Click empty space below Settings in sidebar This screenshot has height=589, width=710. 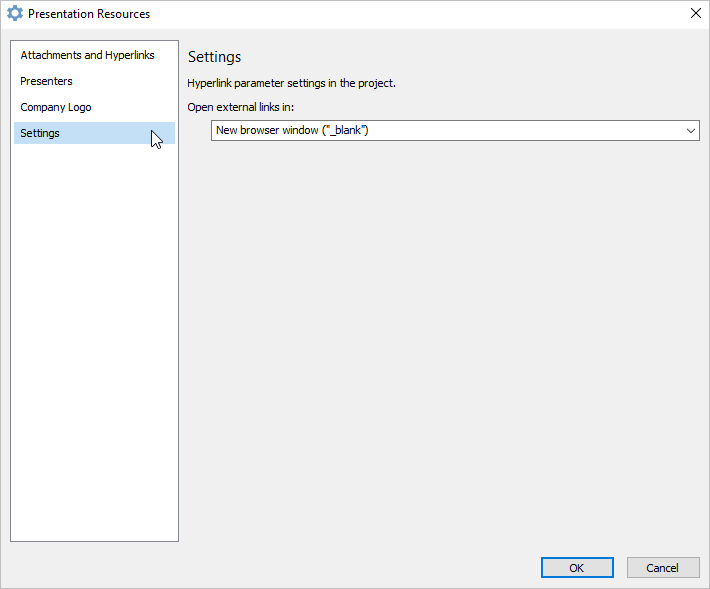pyautogui.click(x=94, y=340)
